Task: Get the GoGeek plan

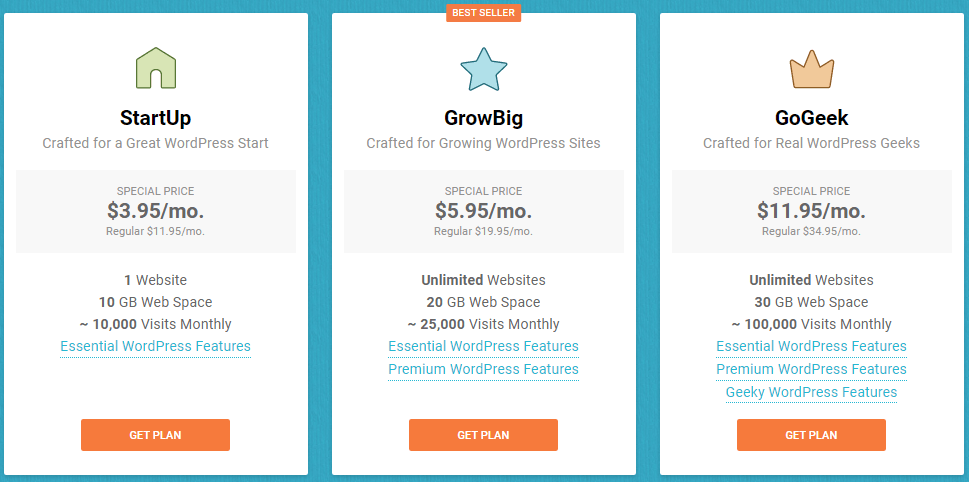Action: click(811, 435)
